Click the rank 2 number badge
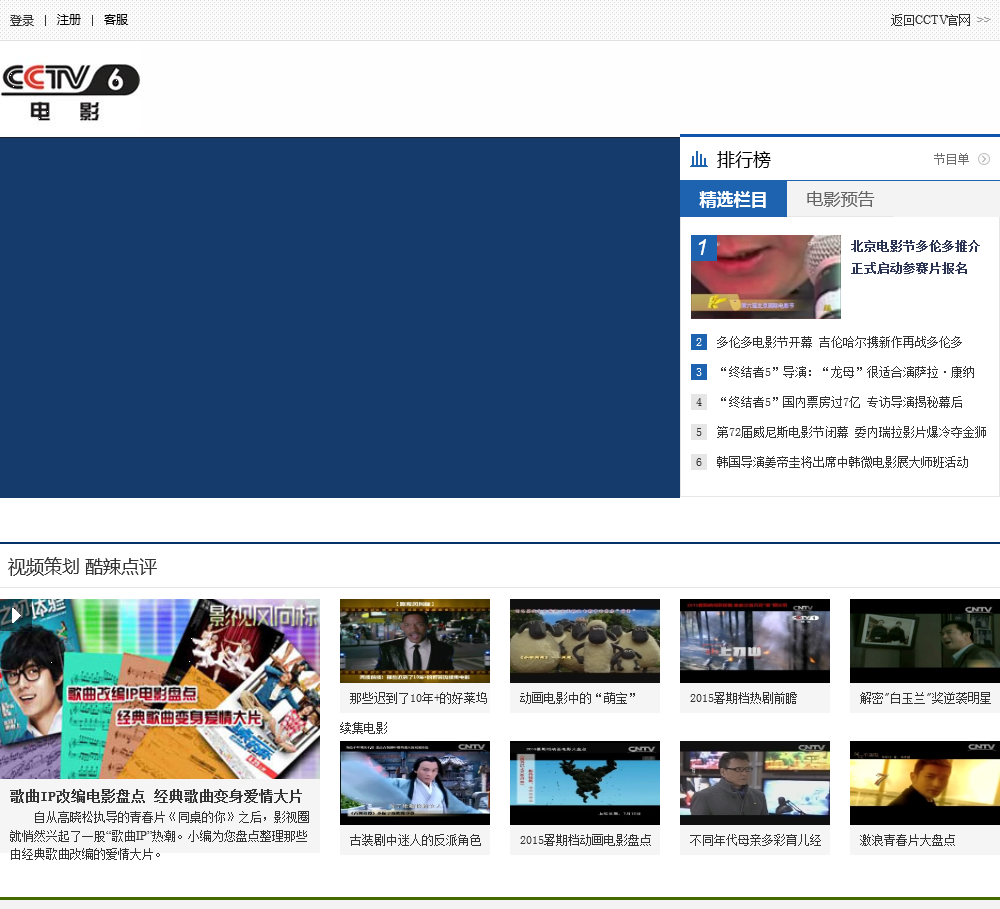Viewport: 1000px width, 909px height. click(x=699, y=342)
